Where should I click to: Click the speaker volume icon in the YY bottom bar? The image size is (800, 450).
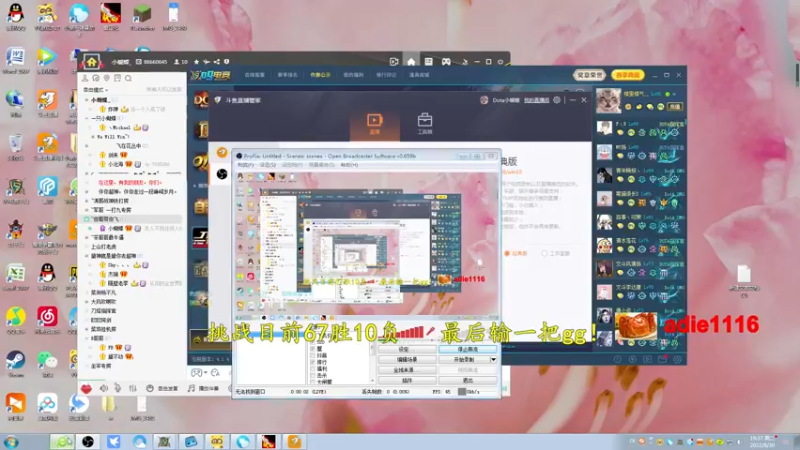(x=104, y=388)
